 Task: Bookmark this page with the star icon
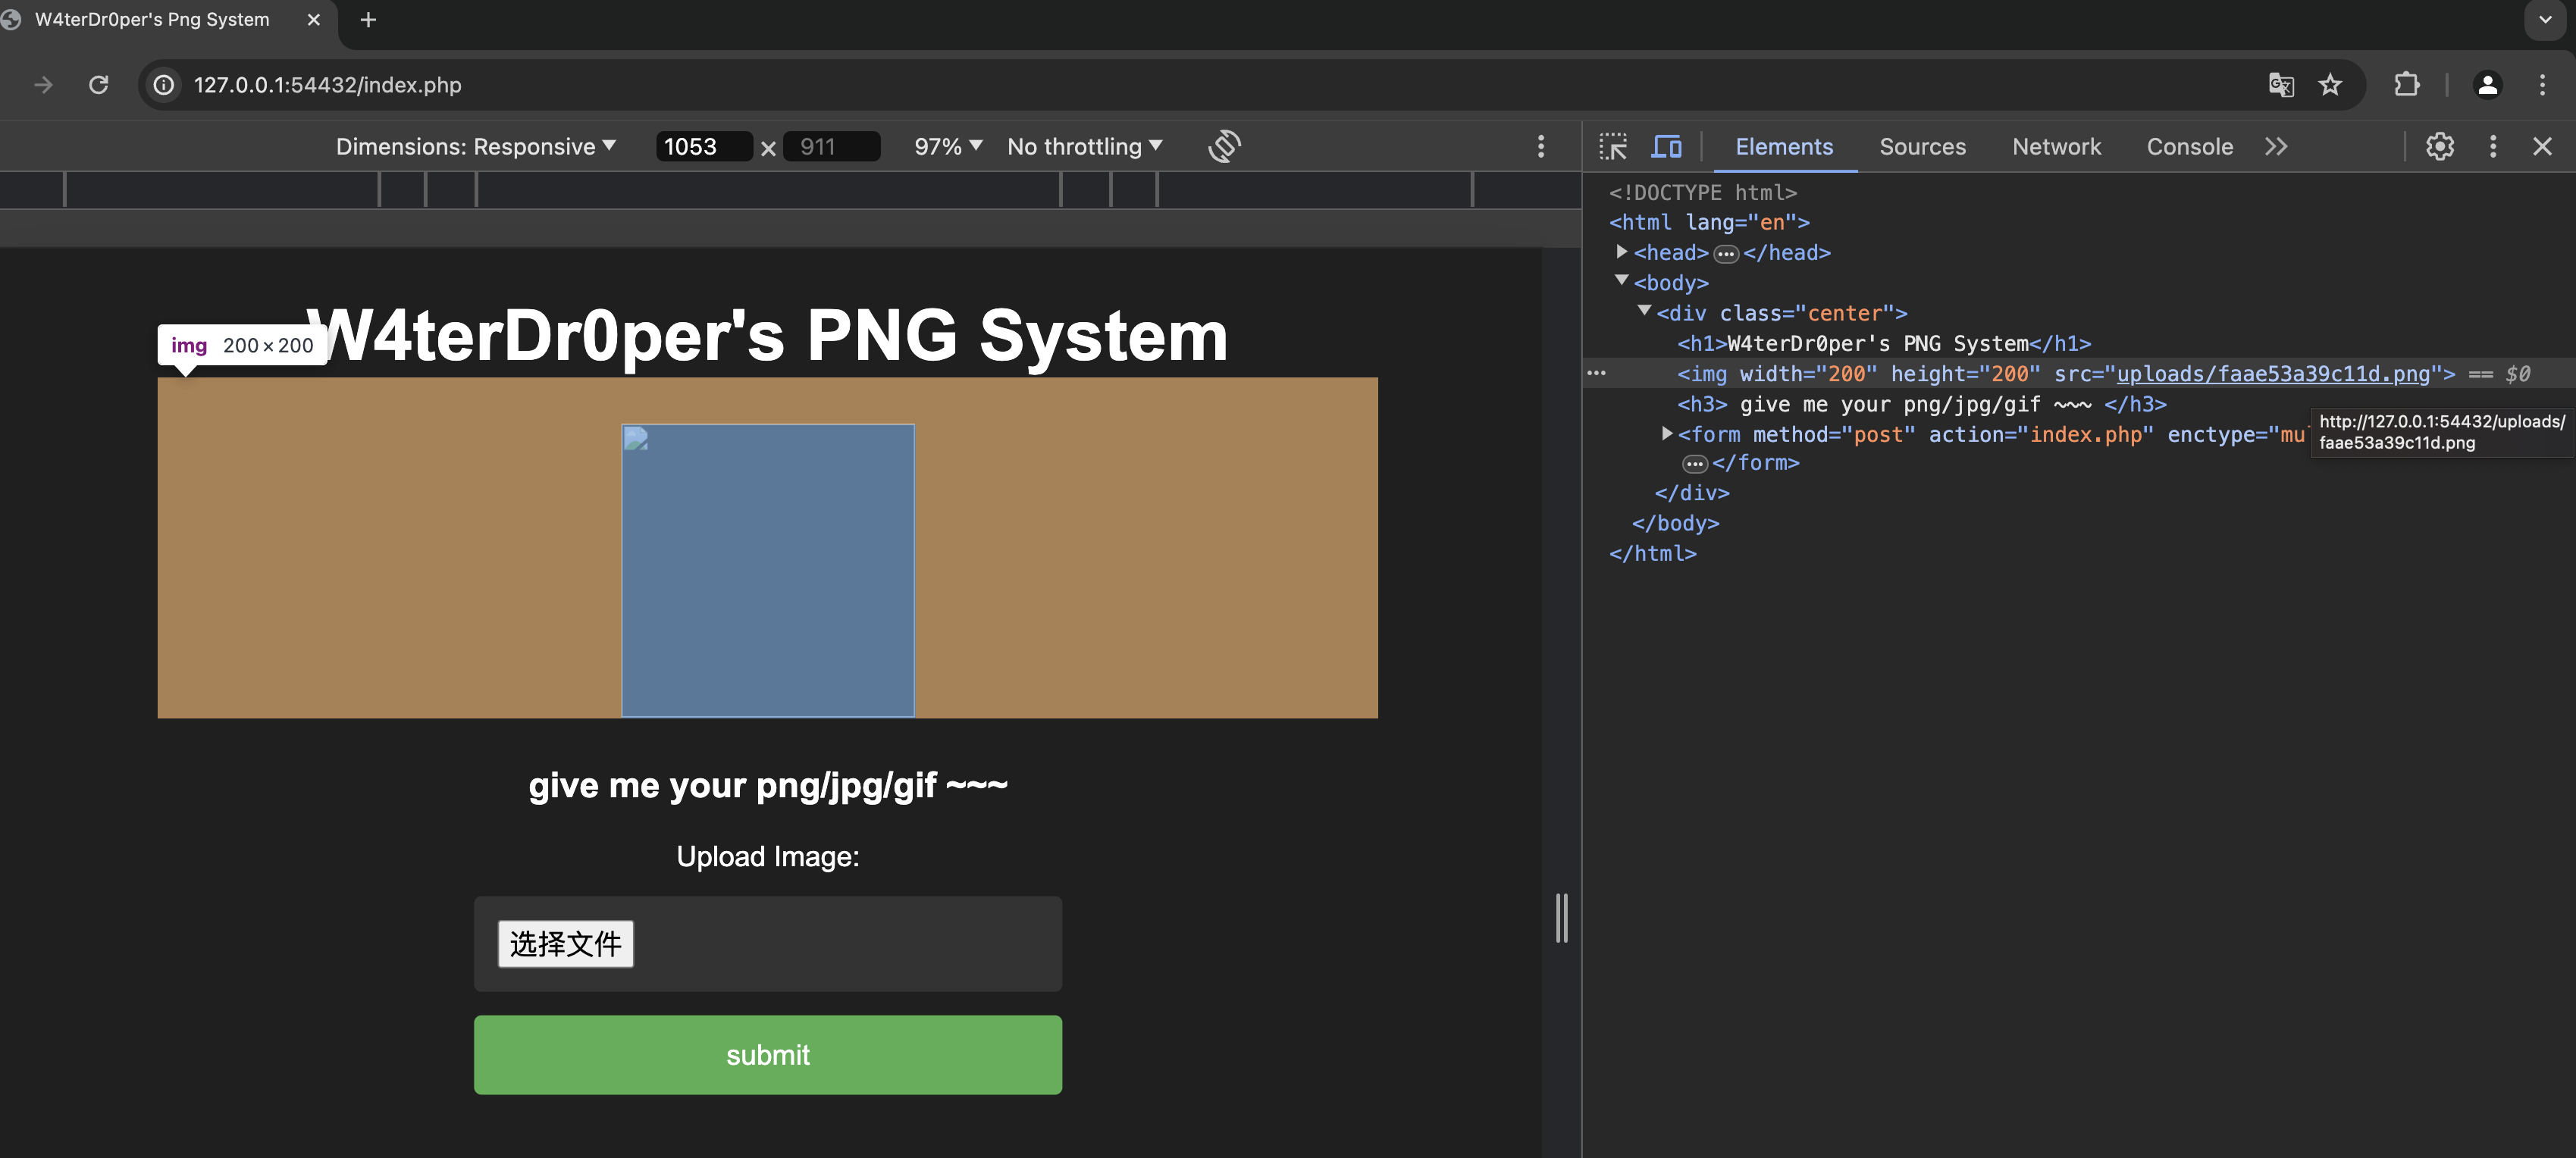point(2330,85)
